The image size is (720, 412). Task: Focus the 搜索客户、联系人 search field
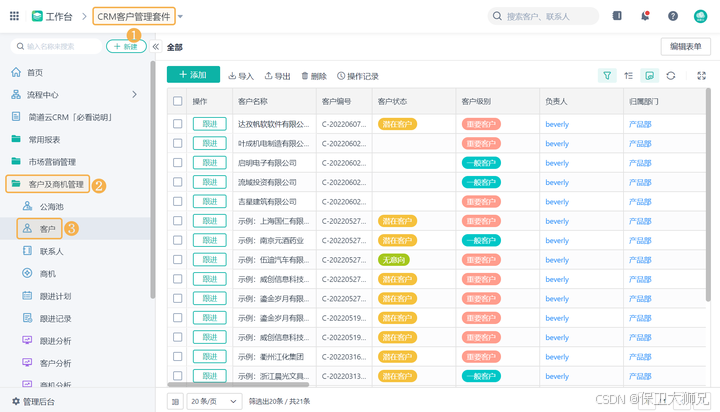point(543,17)
